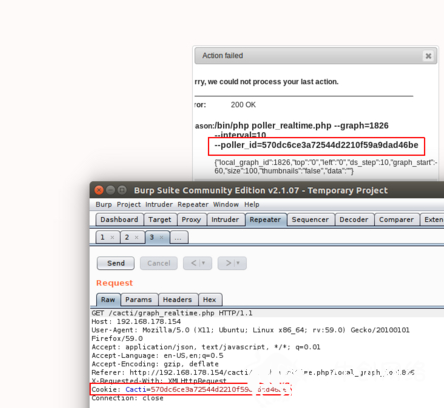Select the Raw request view tab
445x408 pixels.
pyautogui.click(x=108, y=299)
